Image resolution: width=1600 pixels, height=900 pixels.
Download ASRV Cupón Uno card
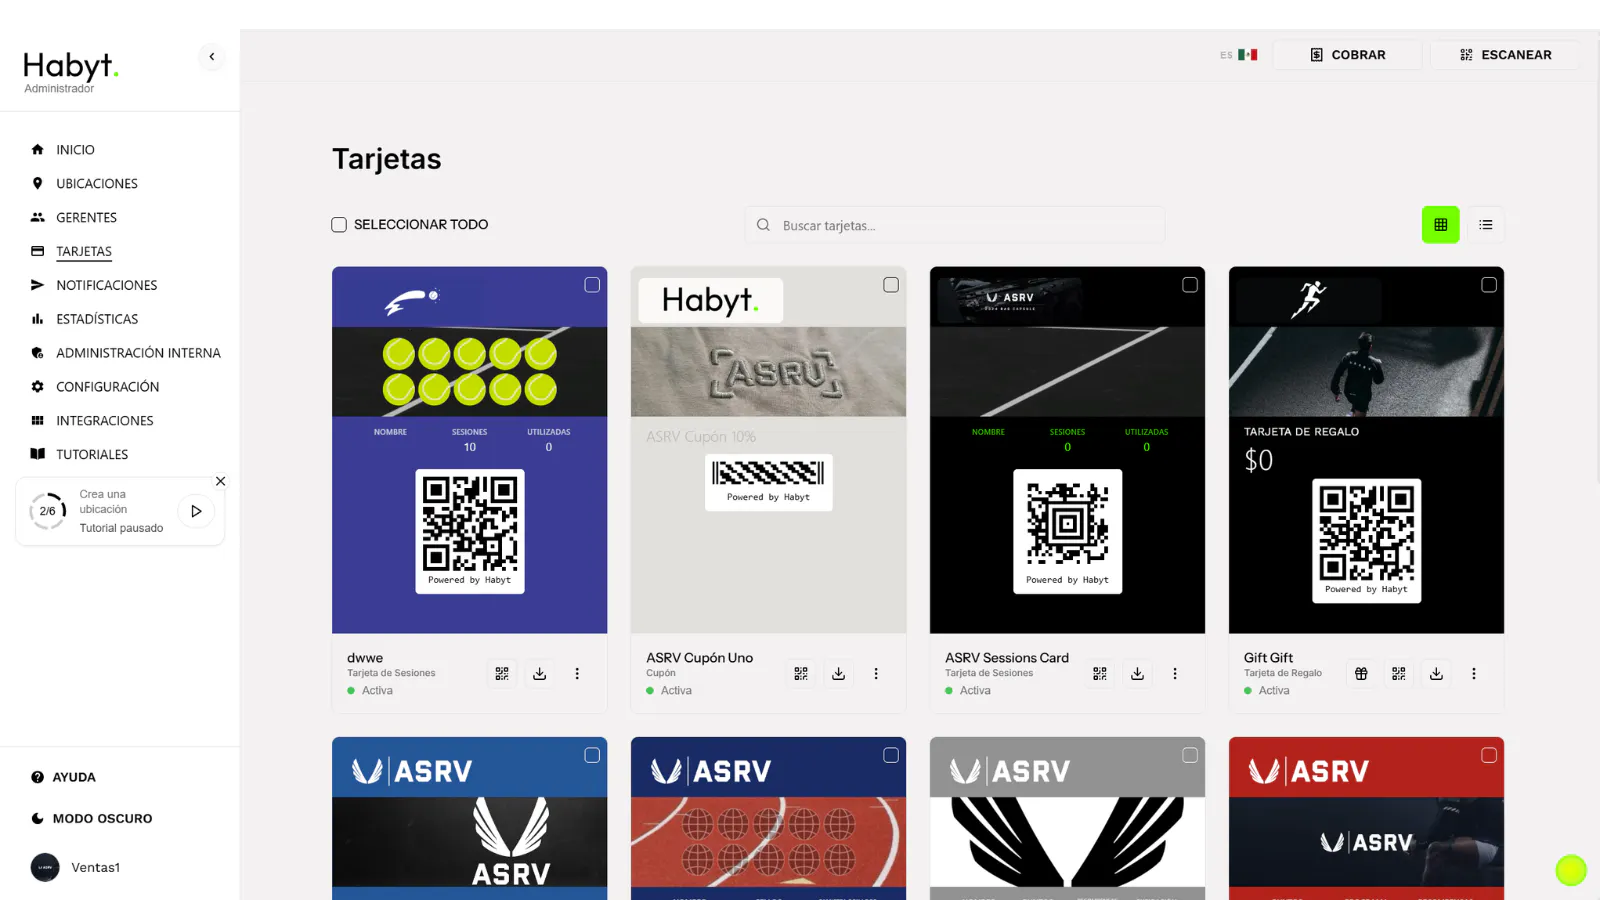[x=838, y=674]
